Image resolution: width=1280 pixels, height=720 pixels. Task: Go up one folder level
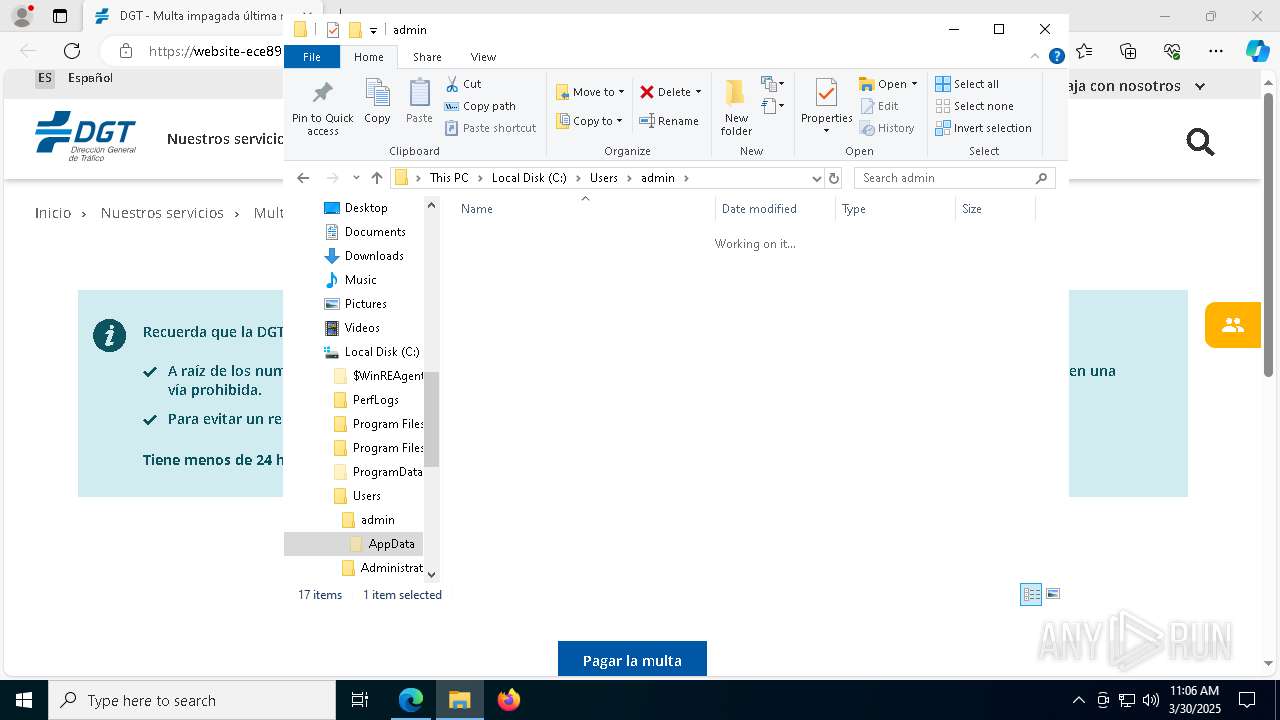(x=377, y=178)
